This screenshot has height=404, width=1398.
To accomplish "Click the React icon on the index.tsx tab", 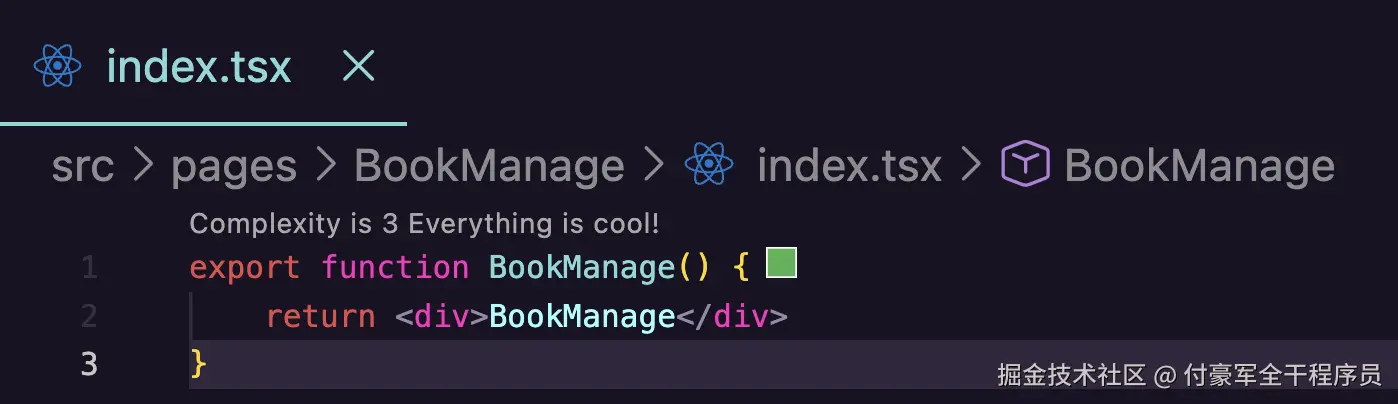I will coord(57,66).
